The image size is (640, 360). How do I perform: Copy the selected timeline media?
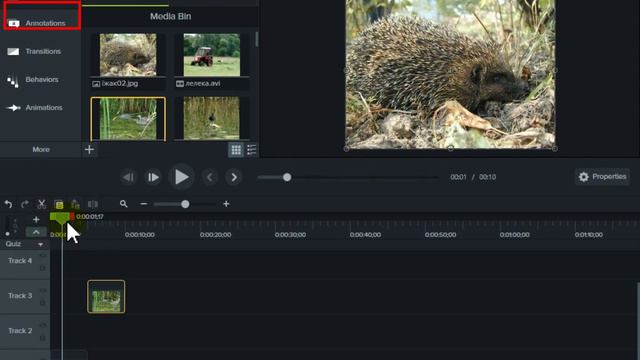59,204
